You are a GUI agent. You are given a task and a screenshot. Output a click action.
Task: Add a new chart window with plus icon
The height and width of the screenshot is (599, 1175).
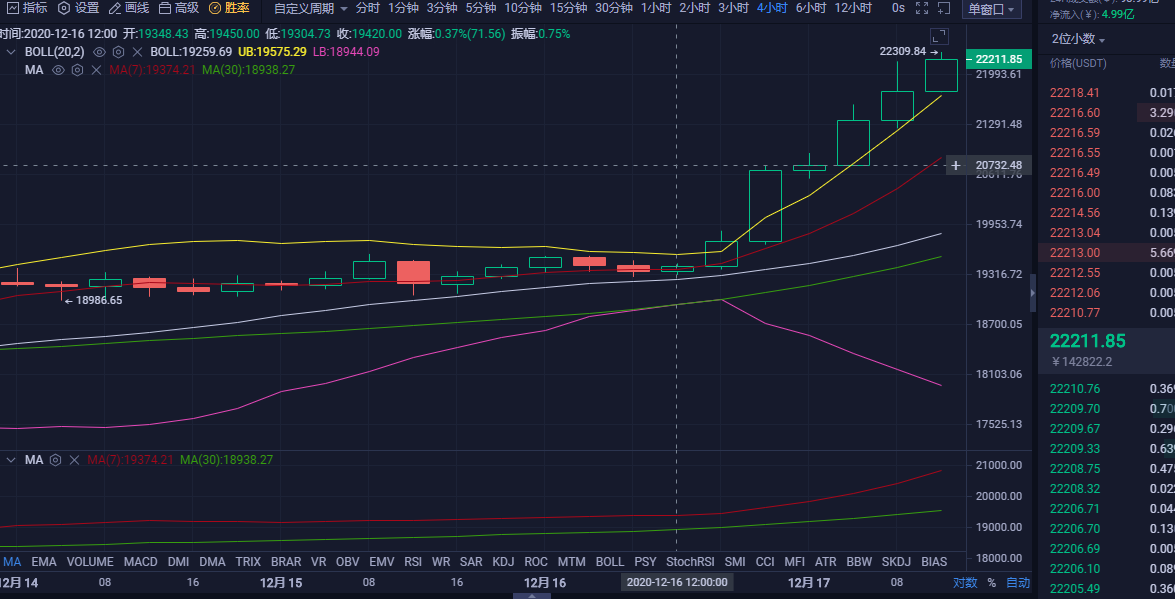944,8
